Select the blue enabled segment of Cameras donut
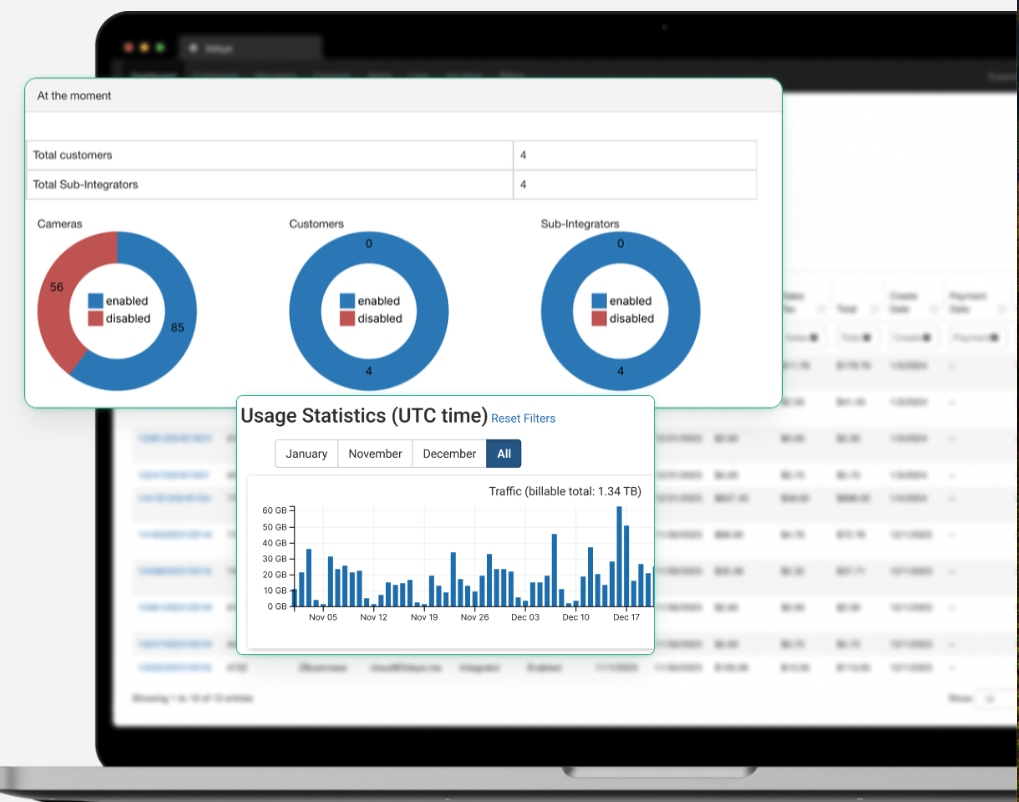Image resolution: width=1019 pixels, height=802 pixels. tap(177, 327)
